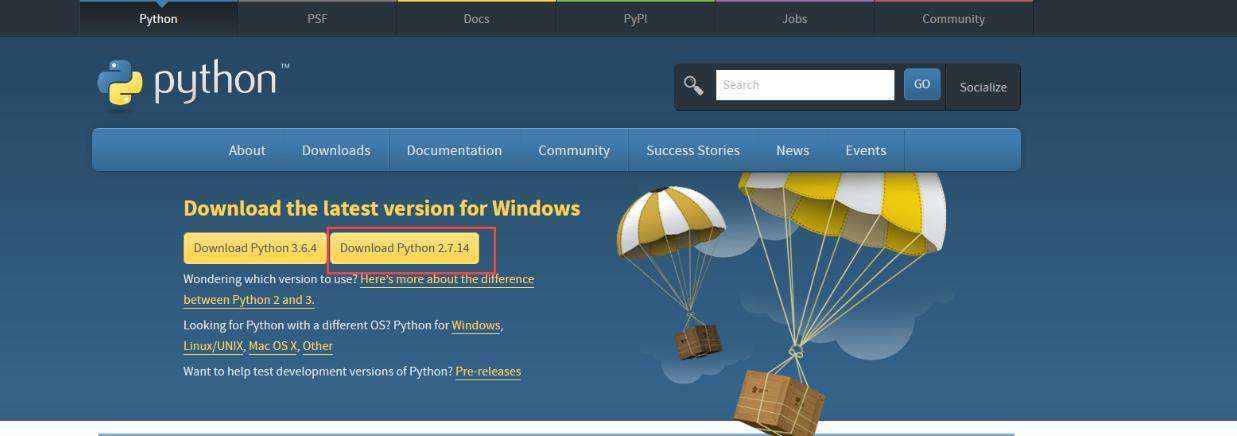Follow the Mac OS X link
Screen dimensions: 1237x436
pos(274,346)
